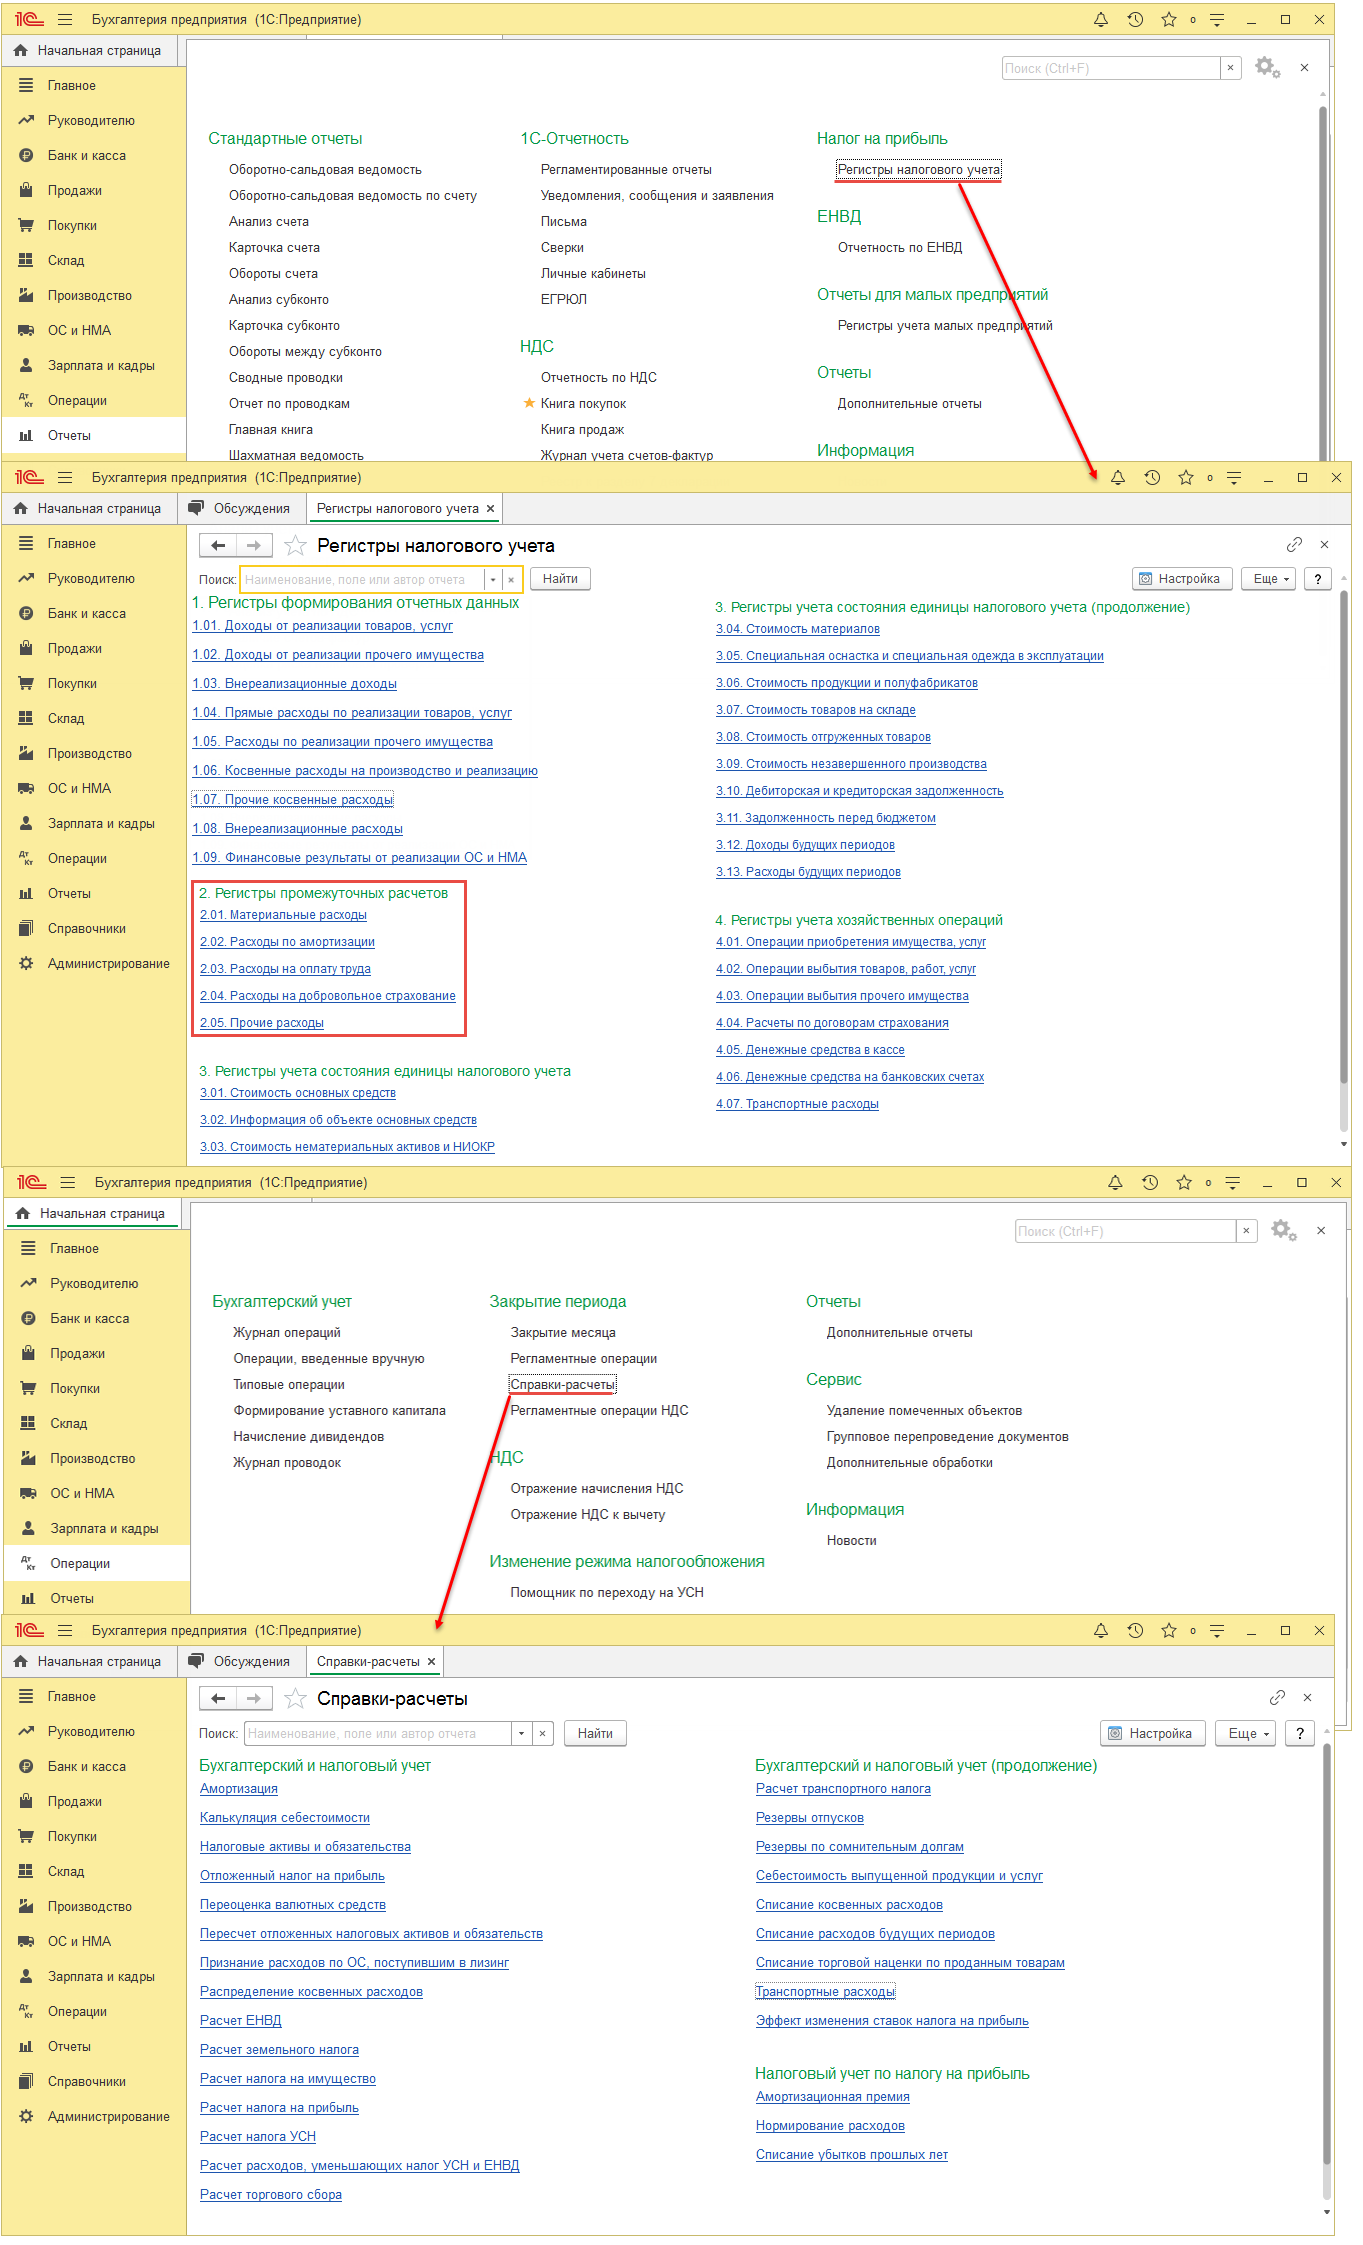Open Книга покупок under НДС
Viewport: 1363px width, 2245px height.
583,404
